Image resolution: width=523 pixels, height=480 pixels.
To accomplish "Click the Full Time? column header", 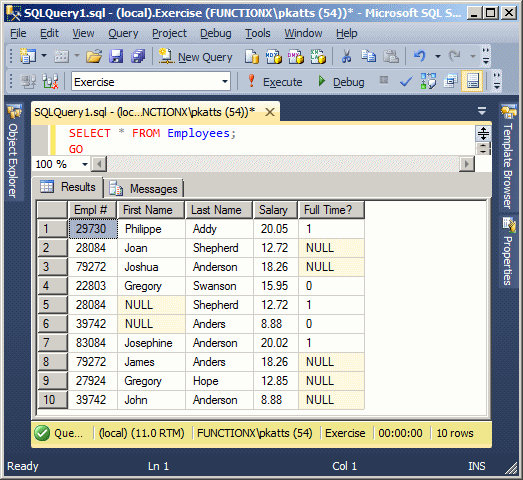I will 332,210.
